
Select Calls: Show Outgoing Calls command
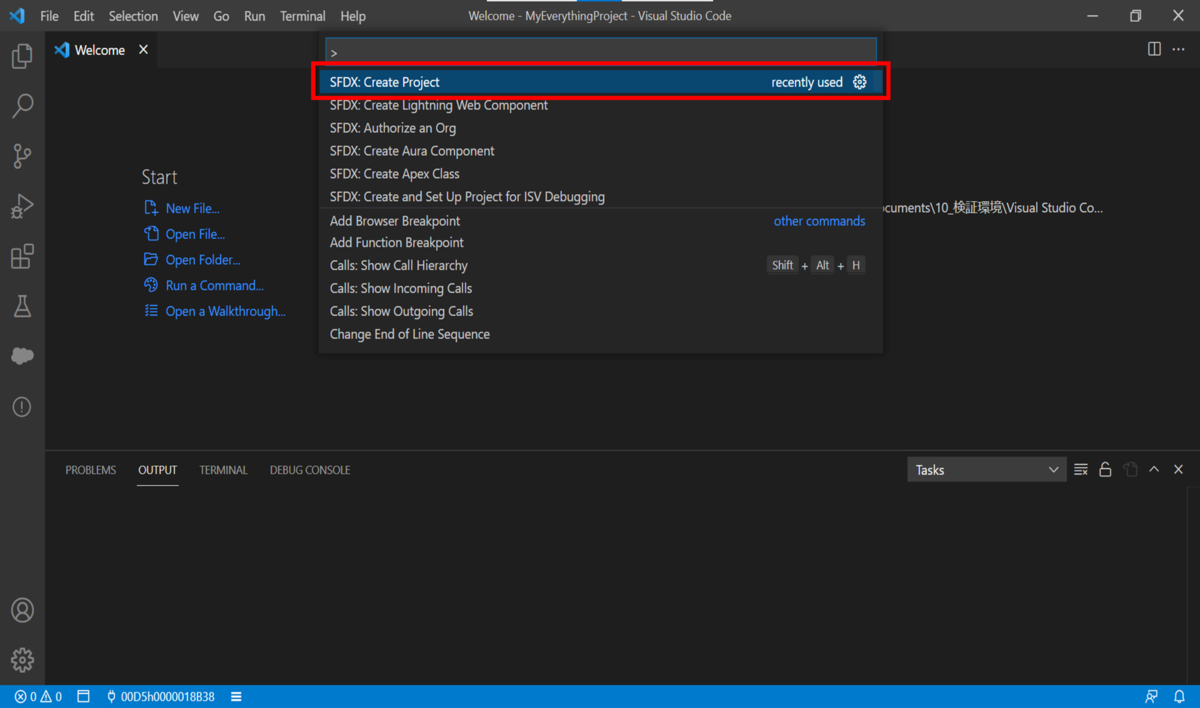click(601, 312)
